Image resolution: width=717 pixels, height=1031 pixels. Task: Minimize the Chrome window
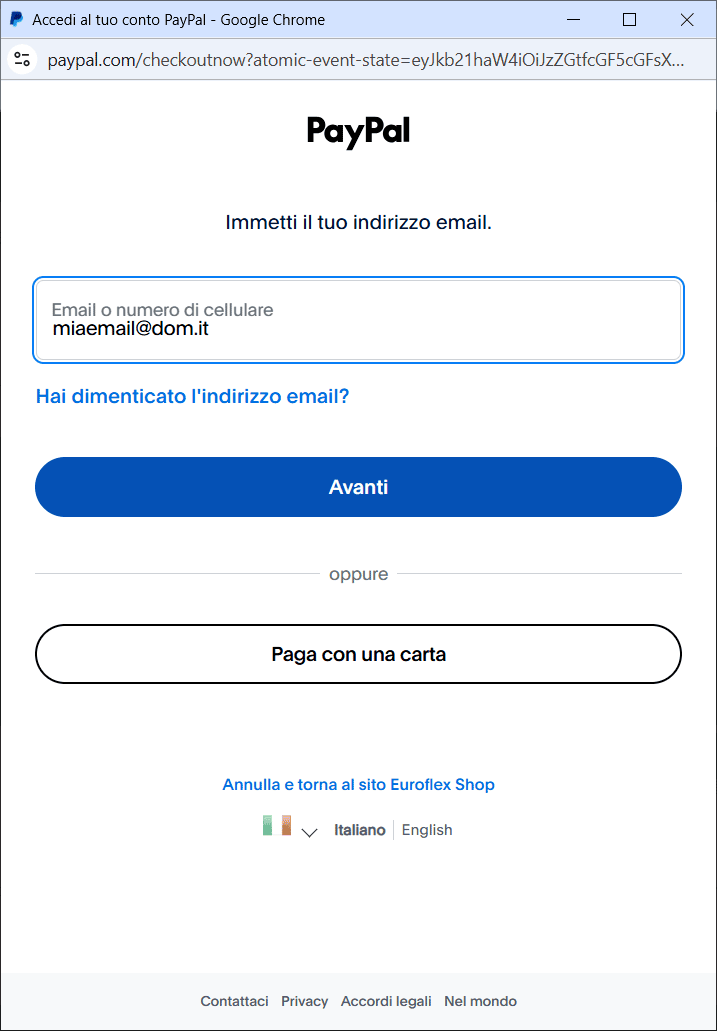pos(573,20)
